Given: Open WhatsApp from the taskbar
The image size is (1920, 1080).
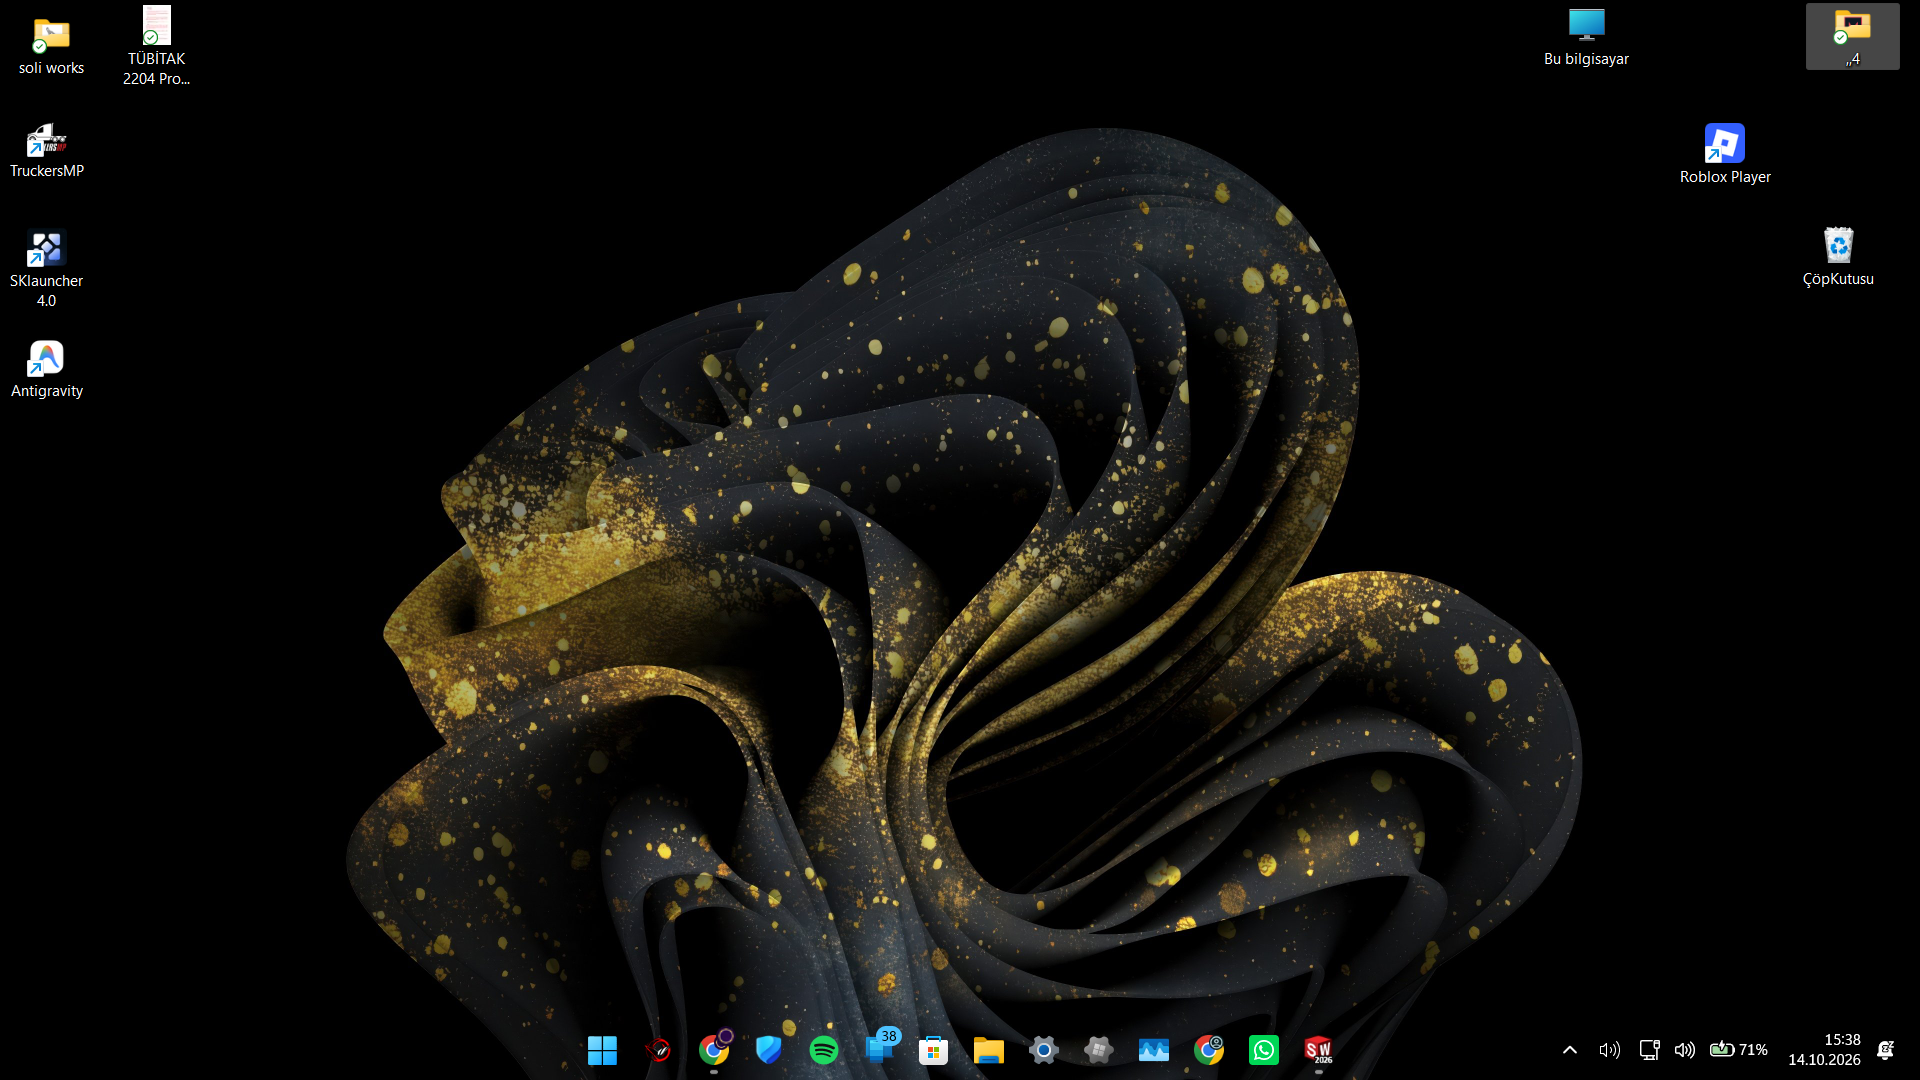Looking at the screenshot, I should [x=1264, y=1050].
